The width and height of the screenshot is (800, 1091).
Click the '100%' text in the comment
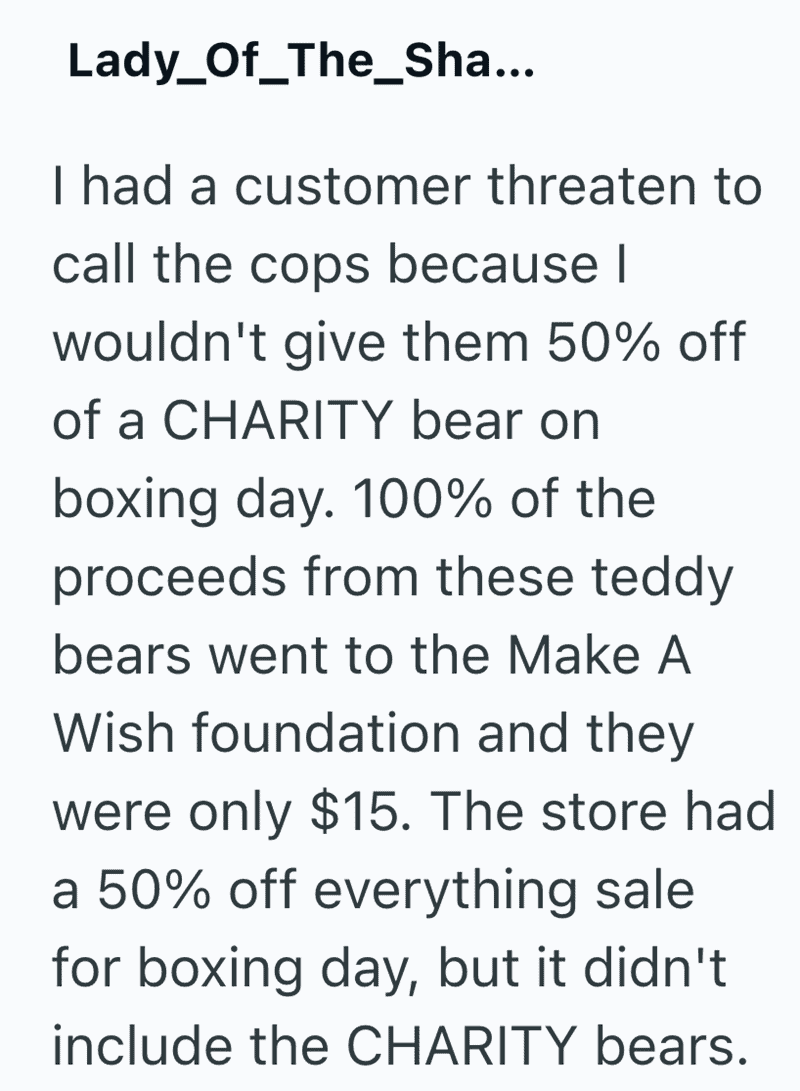coord(424,499)
